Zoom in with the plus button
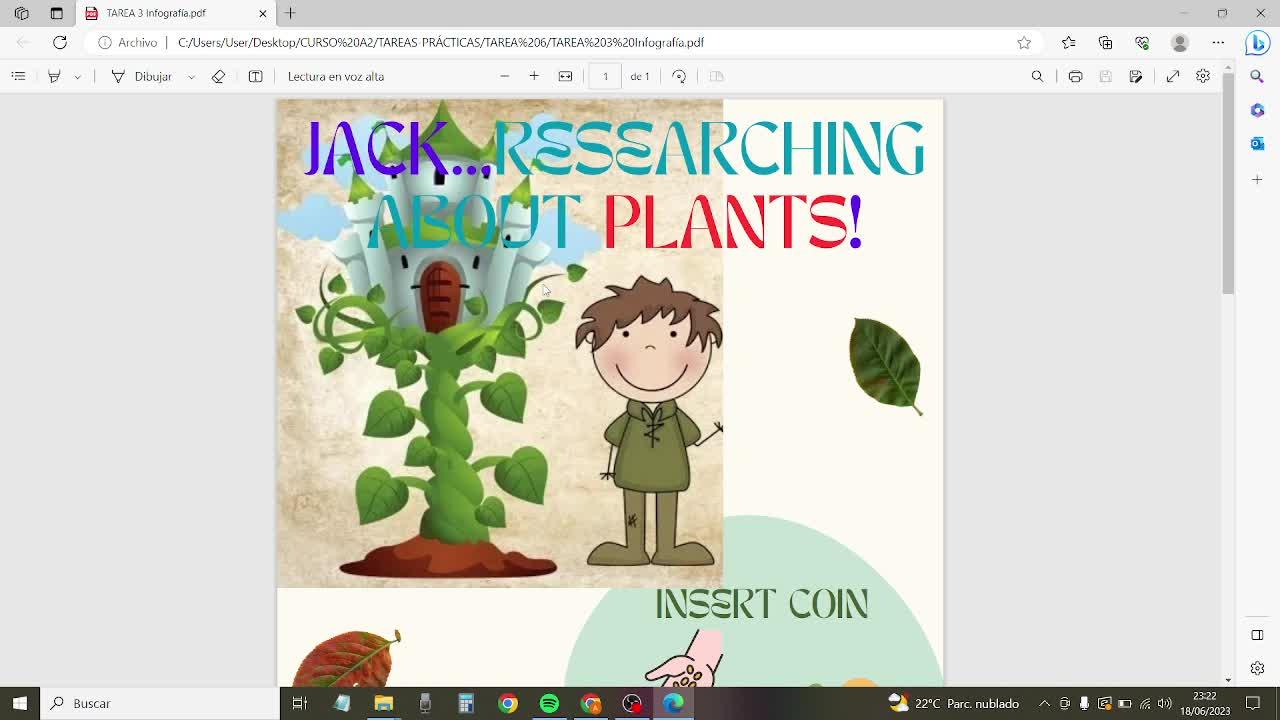The height and width of the screenshot is (720, 1280). pos(534,76)
